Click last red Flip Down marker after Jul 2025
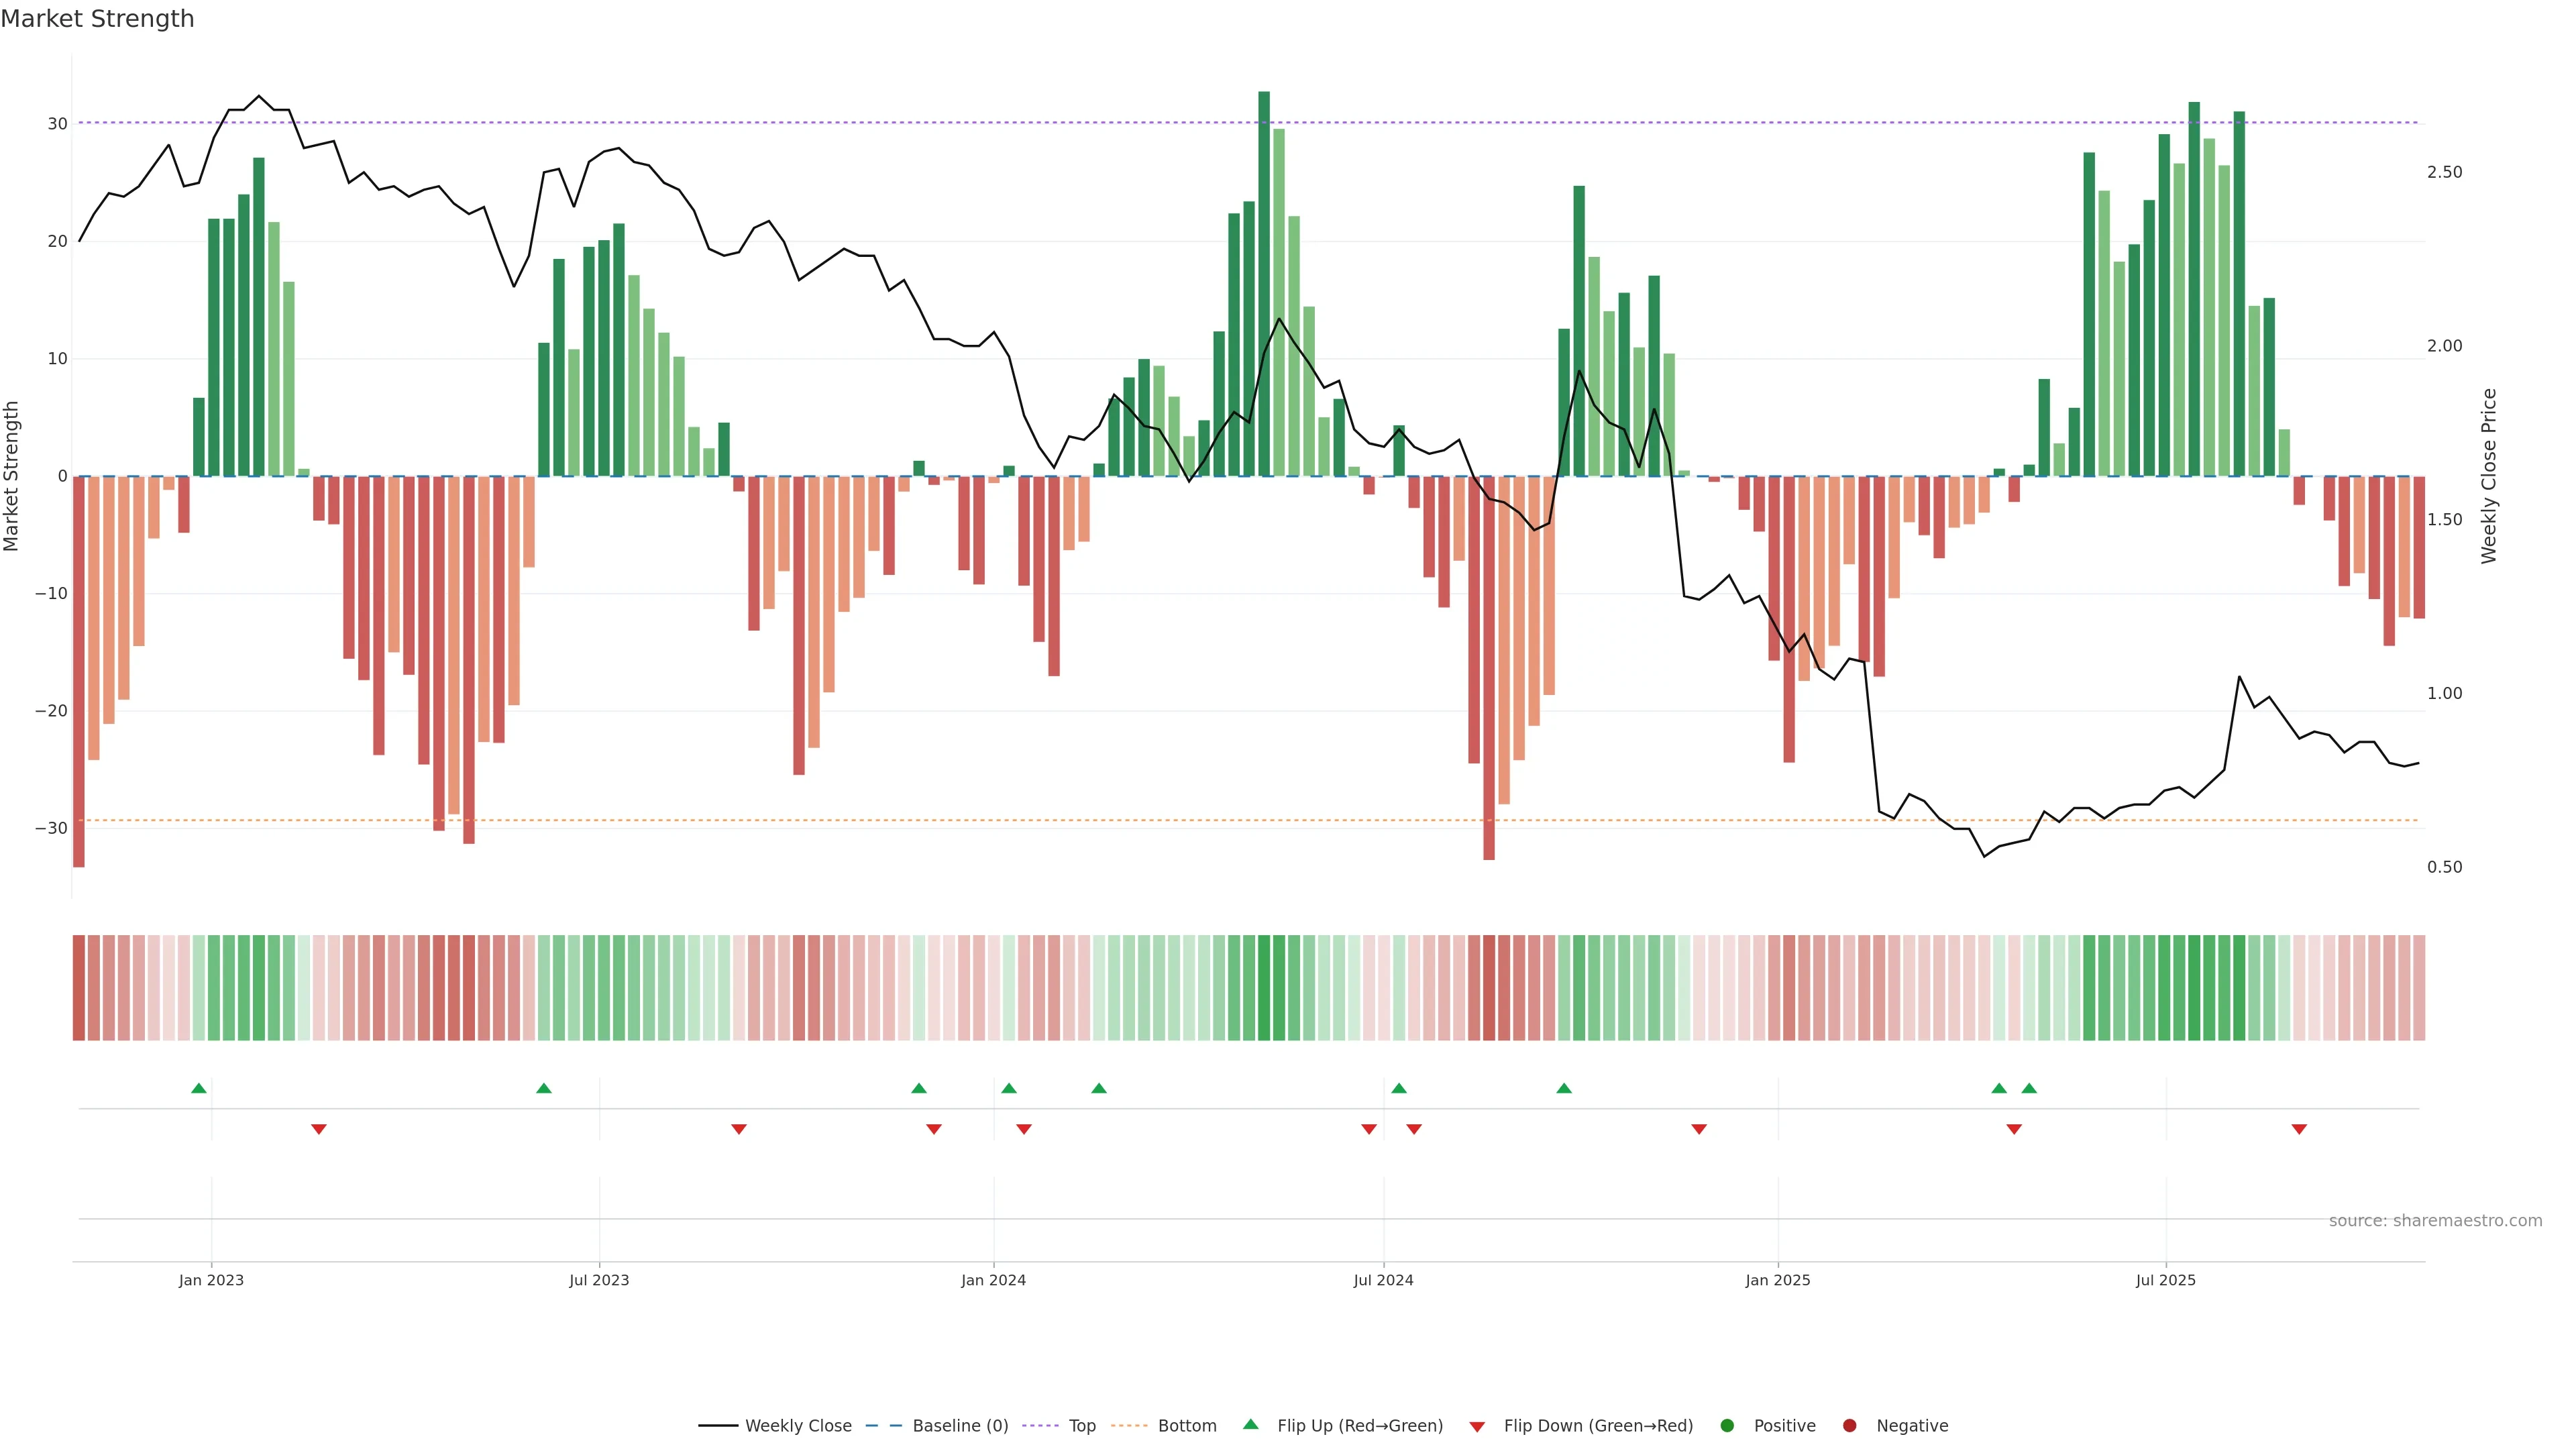2576x1449 pixels. coord(2299,1129)
